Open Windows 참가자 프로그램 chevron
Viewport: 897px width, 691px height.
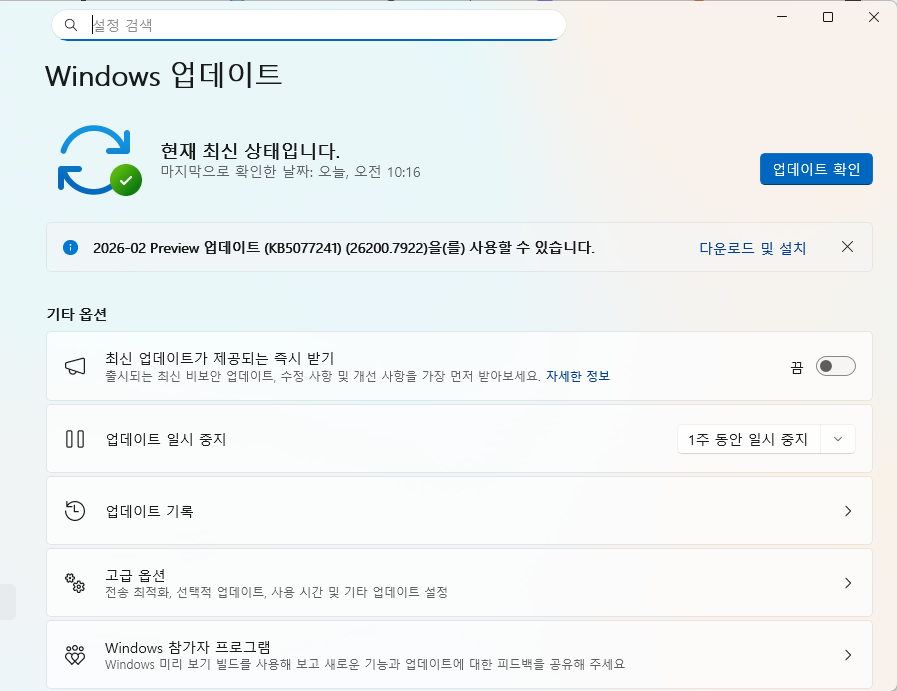[x=848, y=655]
